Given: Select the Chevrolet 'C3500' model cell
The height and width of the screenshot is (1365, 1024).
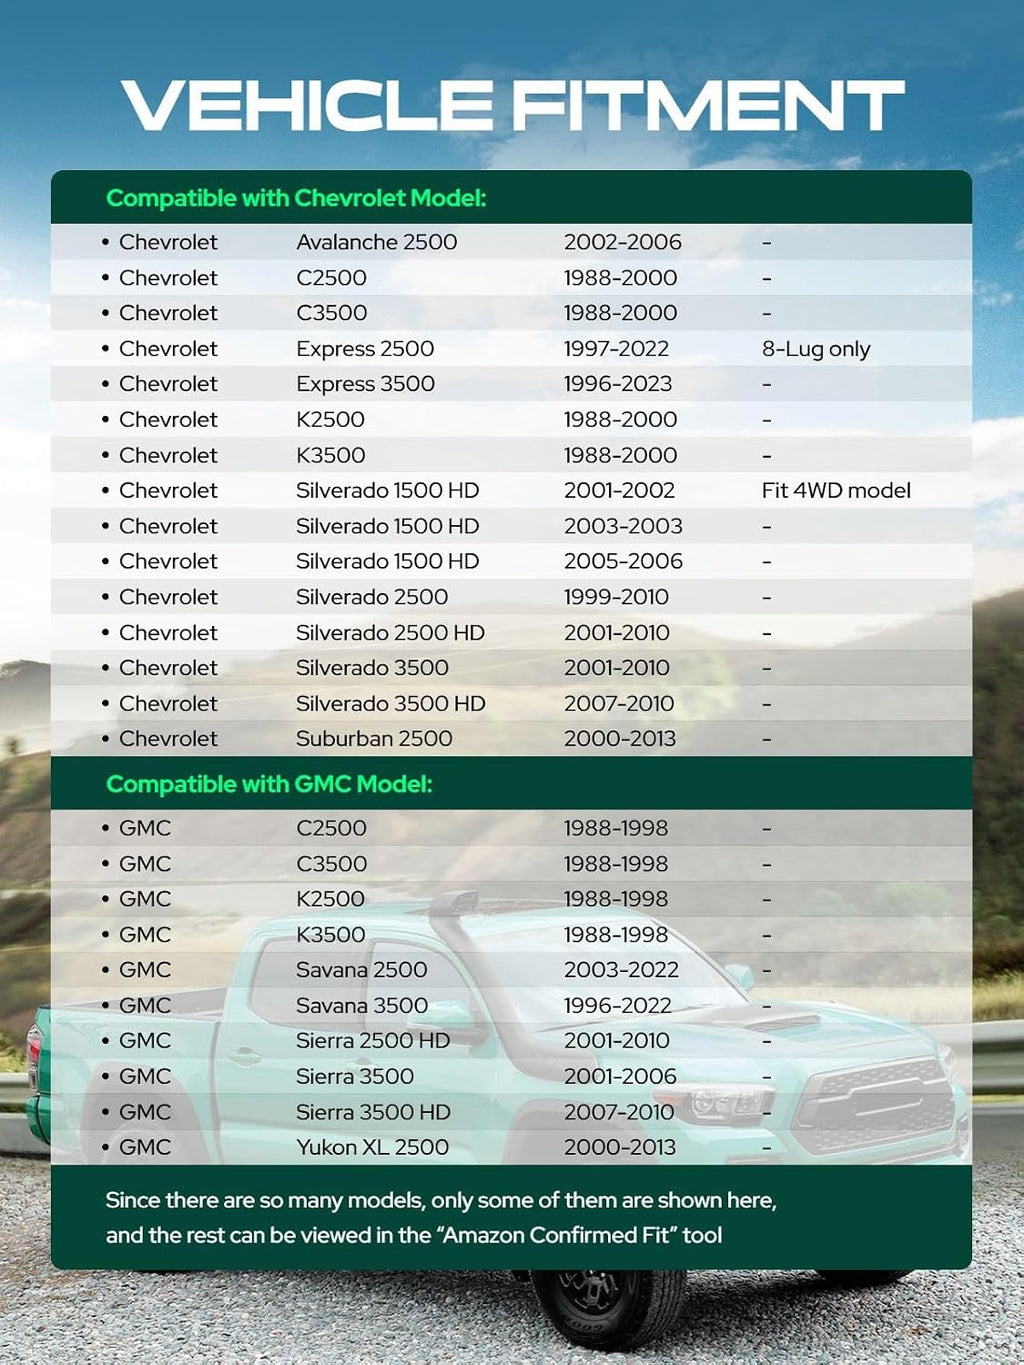Looking at the screenshot, I should [x=331, y=313].
